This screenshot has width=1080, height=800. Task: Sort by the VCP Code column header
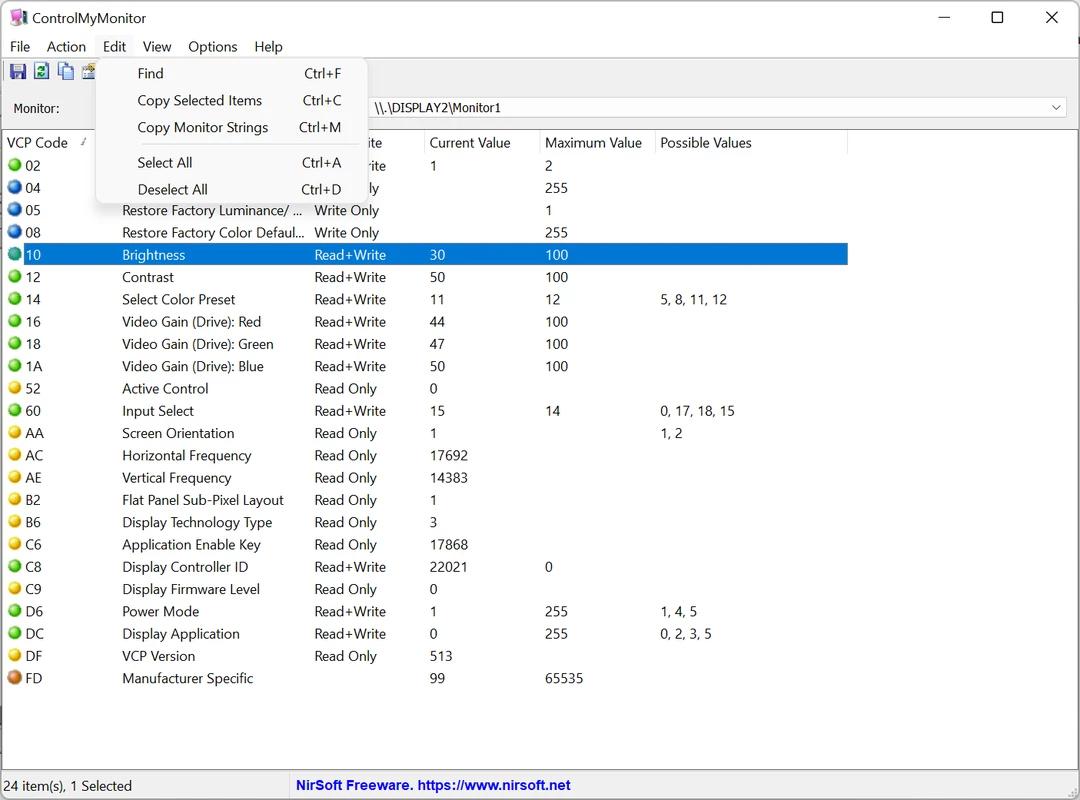point(48,143)
